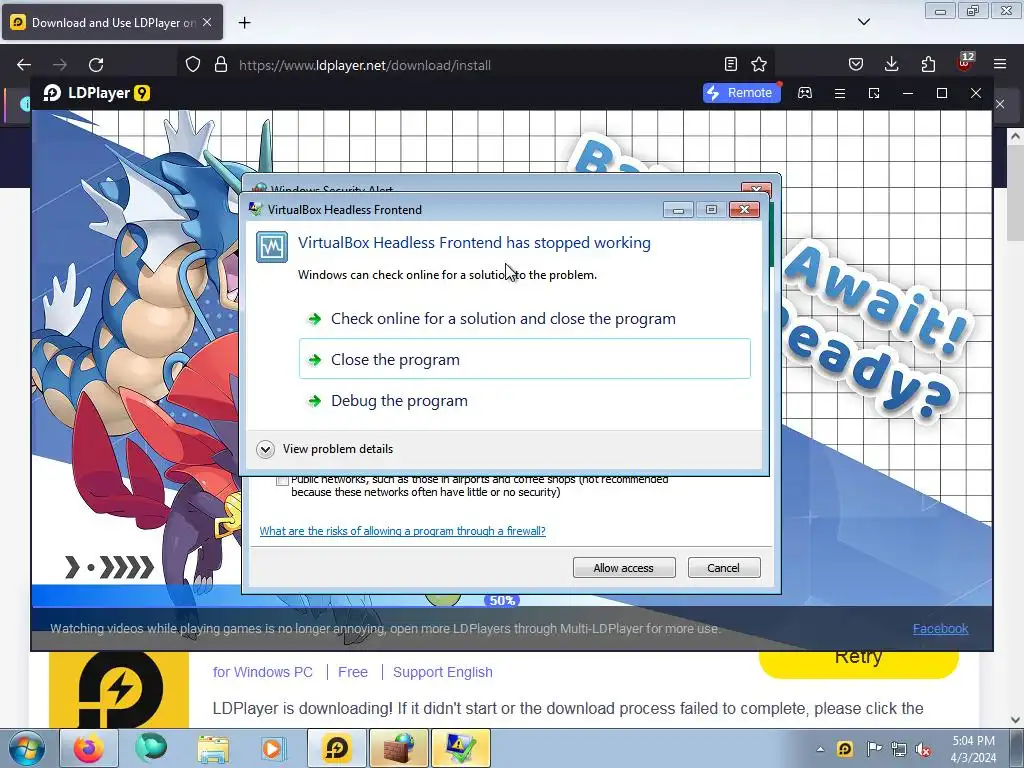Click taskbar clock showing 5:04 PM
1024x768 pixels.
point(973,749)
